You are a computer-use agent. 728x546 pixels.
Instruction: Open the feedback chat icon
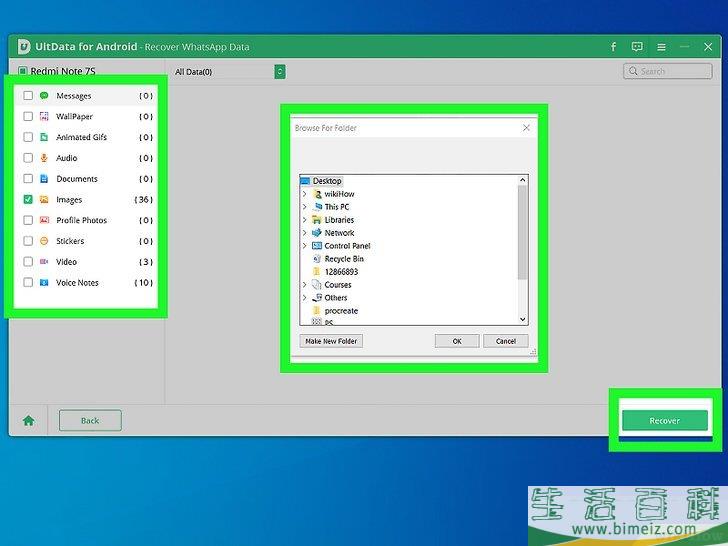637,46
